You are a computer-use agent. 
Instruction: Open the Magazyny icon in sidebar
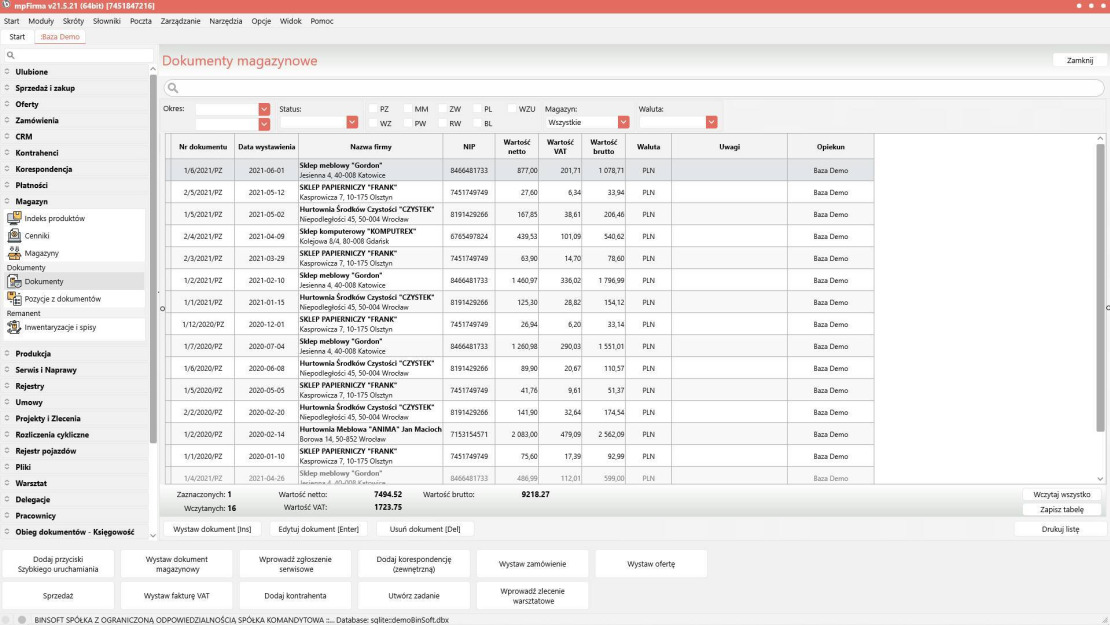click(x=14, y=253)
